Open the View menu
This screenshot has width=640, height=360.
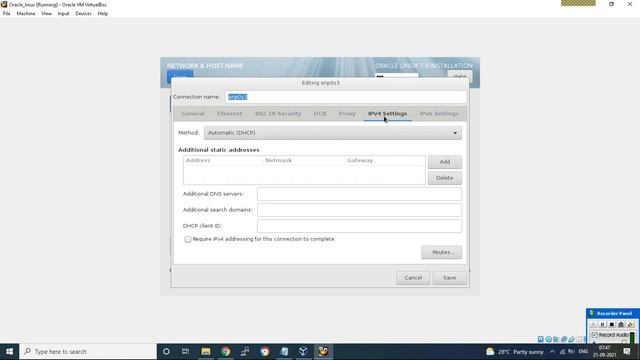pyautogui.click(x=46, y=13)
